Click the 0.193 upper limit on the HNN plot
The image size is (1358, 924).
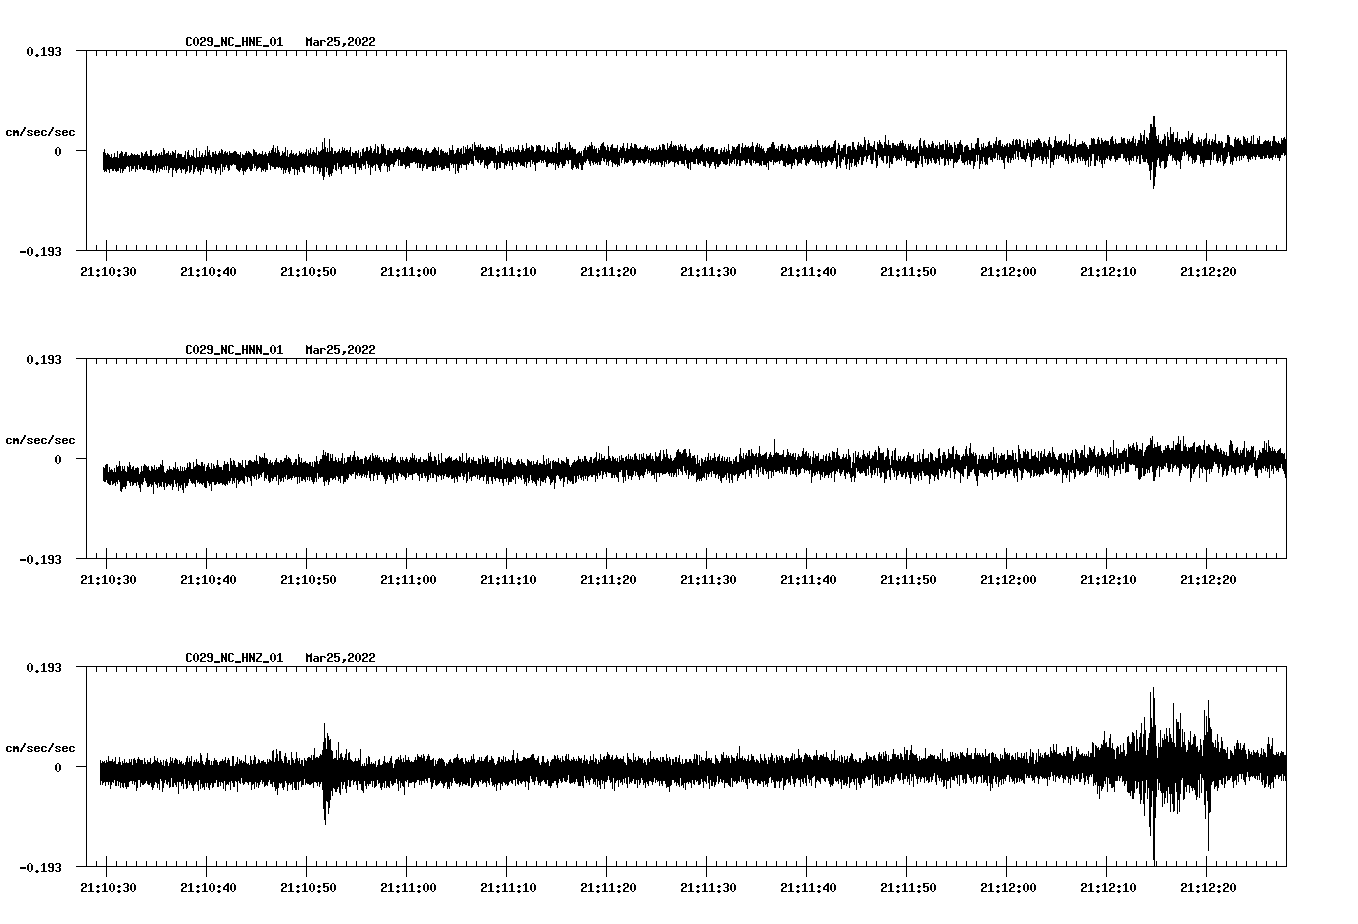[x=44, y=359]
